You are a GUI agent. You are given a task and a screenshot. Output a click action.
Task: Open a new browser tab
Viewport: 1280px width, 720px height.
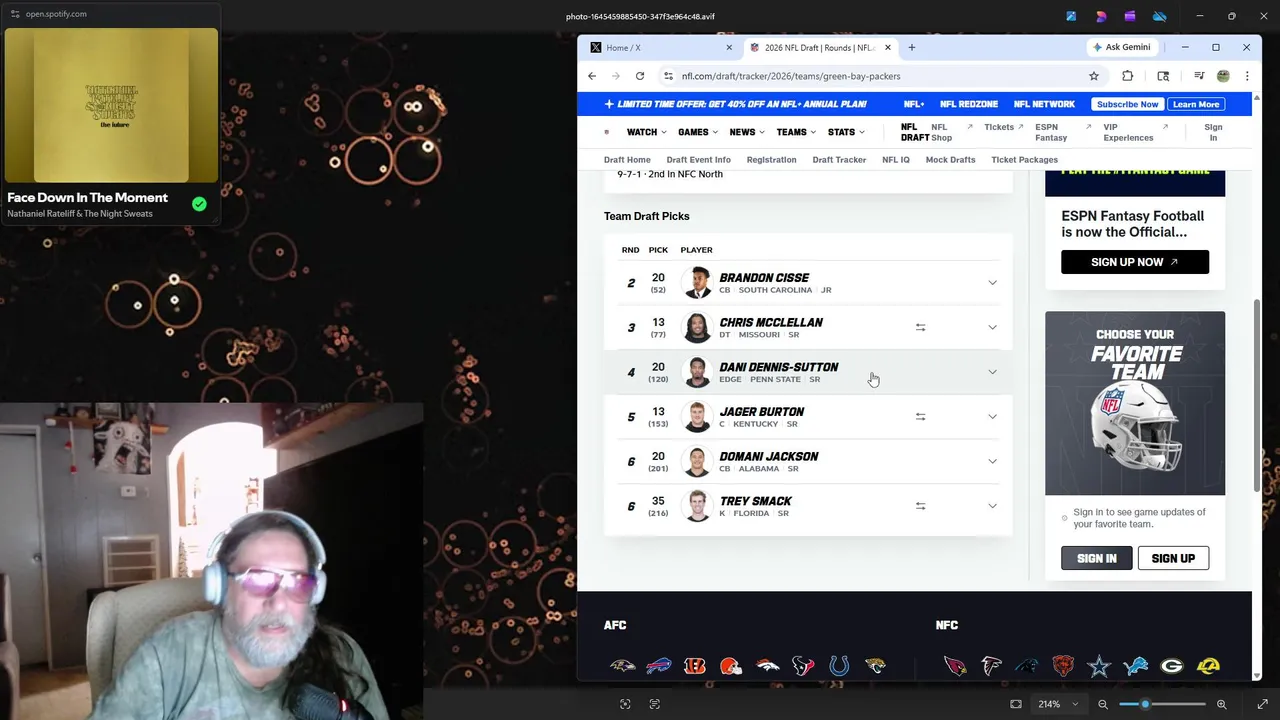click(x=912, y=47)
